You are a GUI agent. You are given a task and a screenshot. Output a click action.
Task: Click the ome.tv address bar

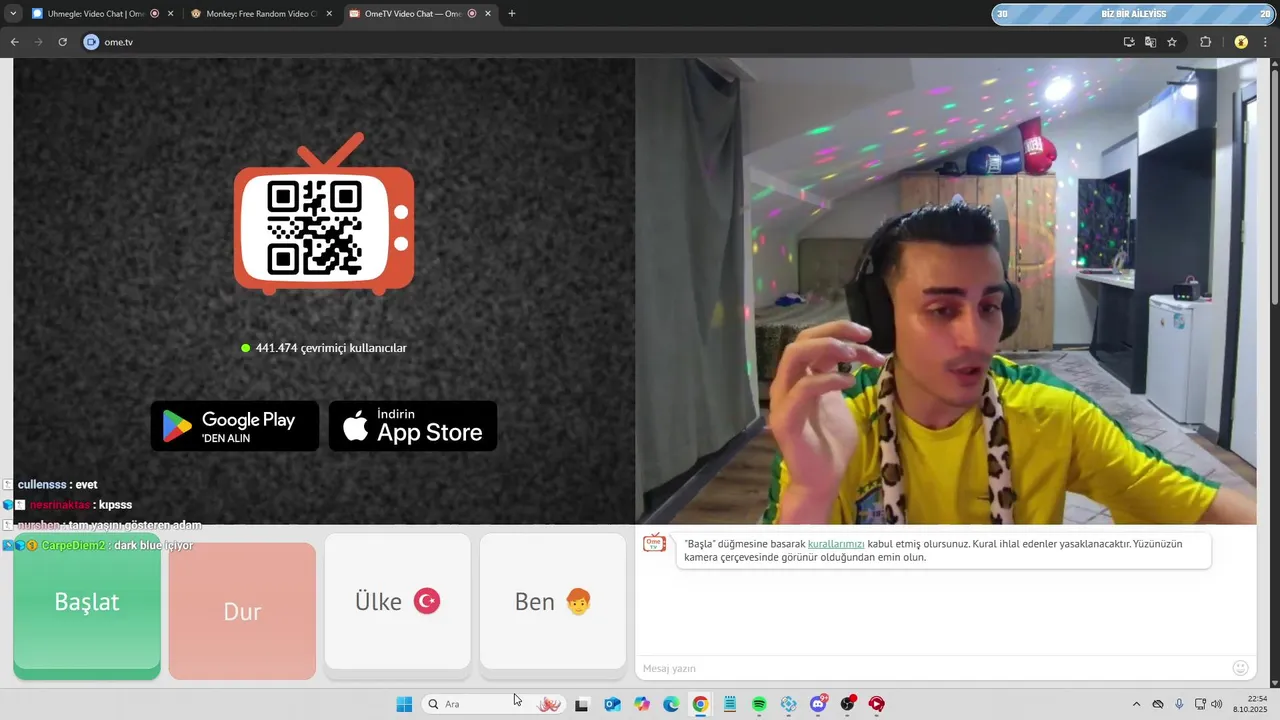[600, 42]
